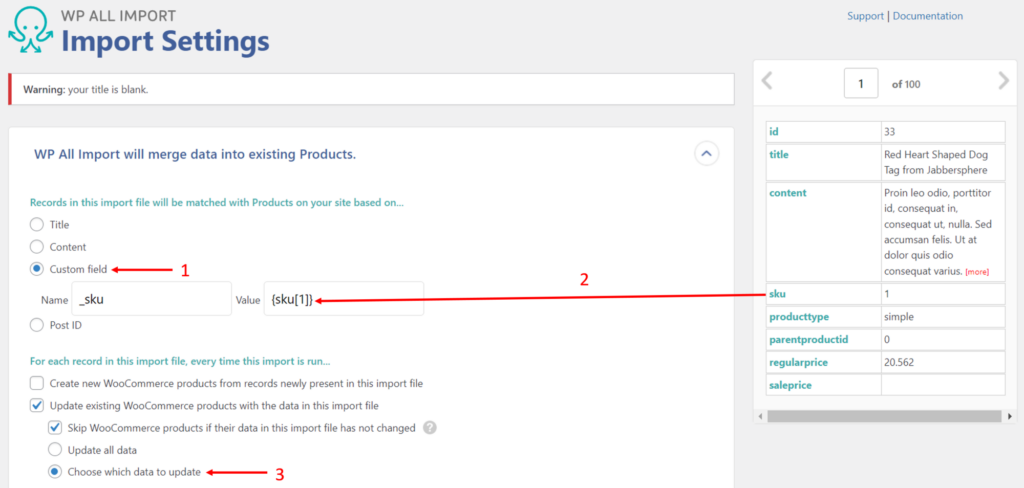Click the 'sku' field name in preview
The image size is (1024, 488).
(x=778, y=295)
